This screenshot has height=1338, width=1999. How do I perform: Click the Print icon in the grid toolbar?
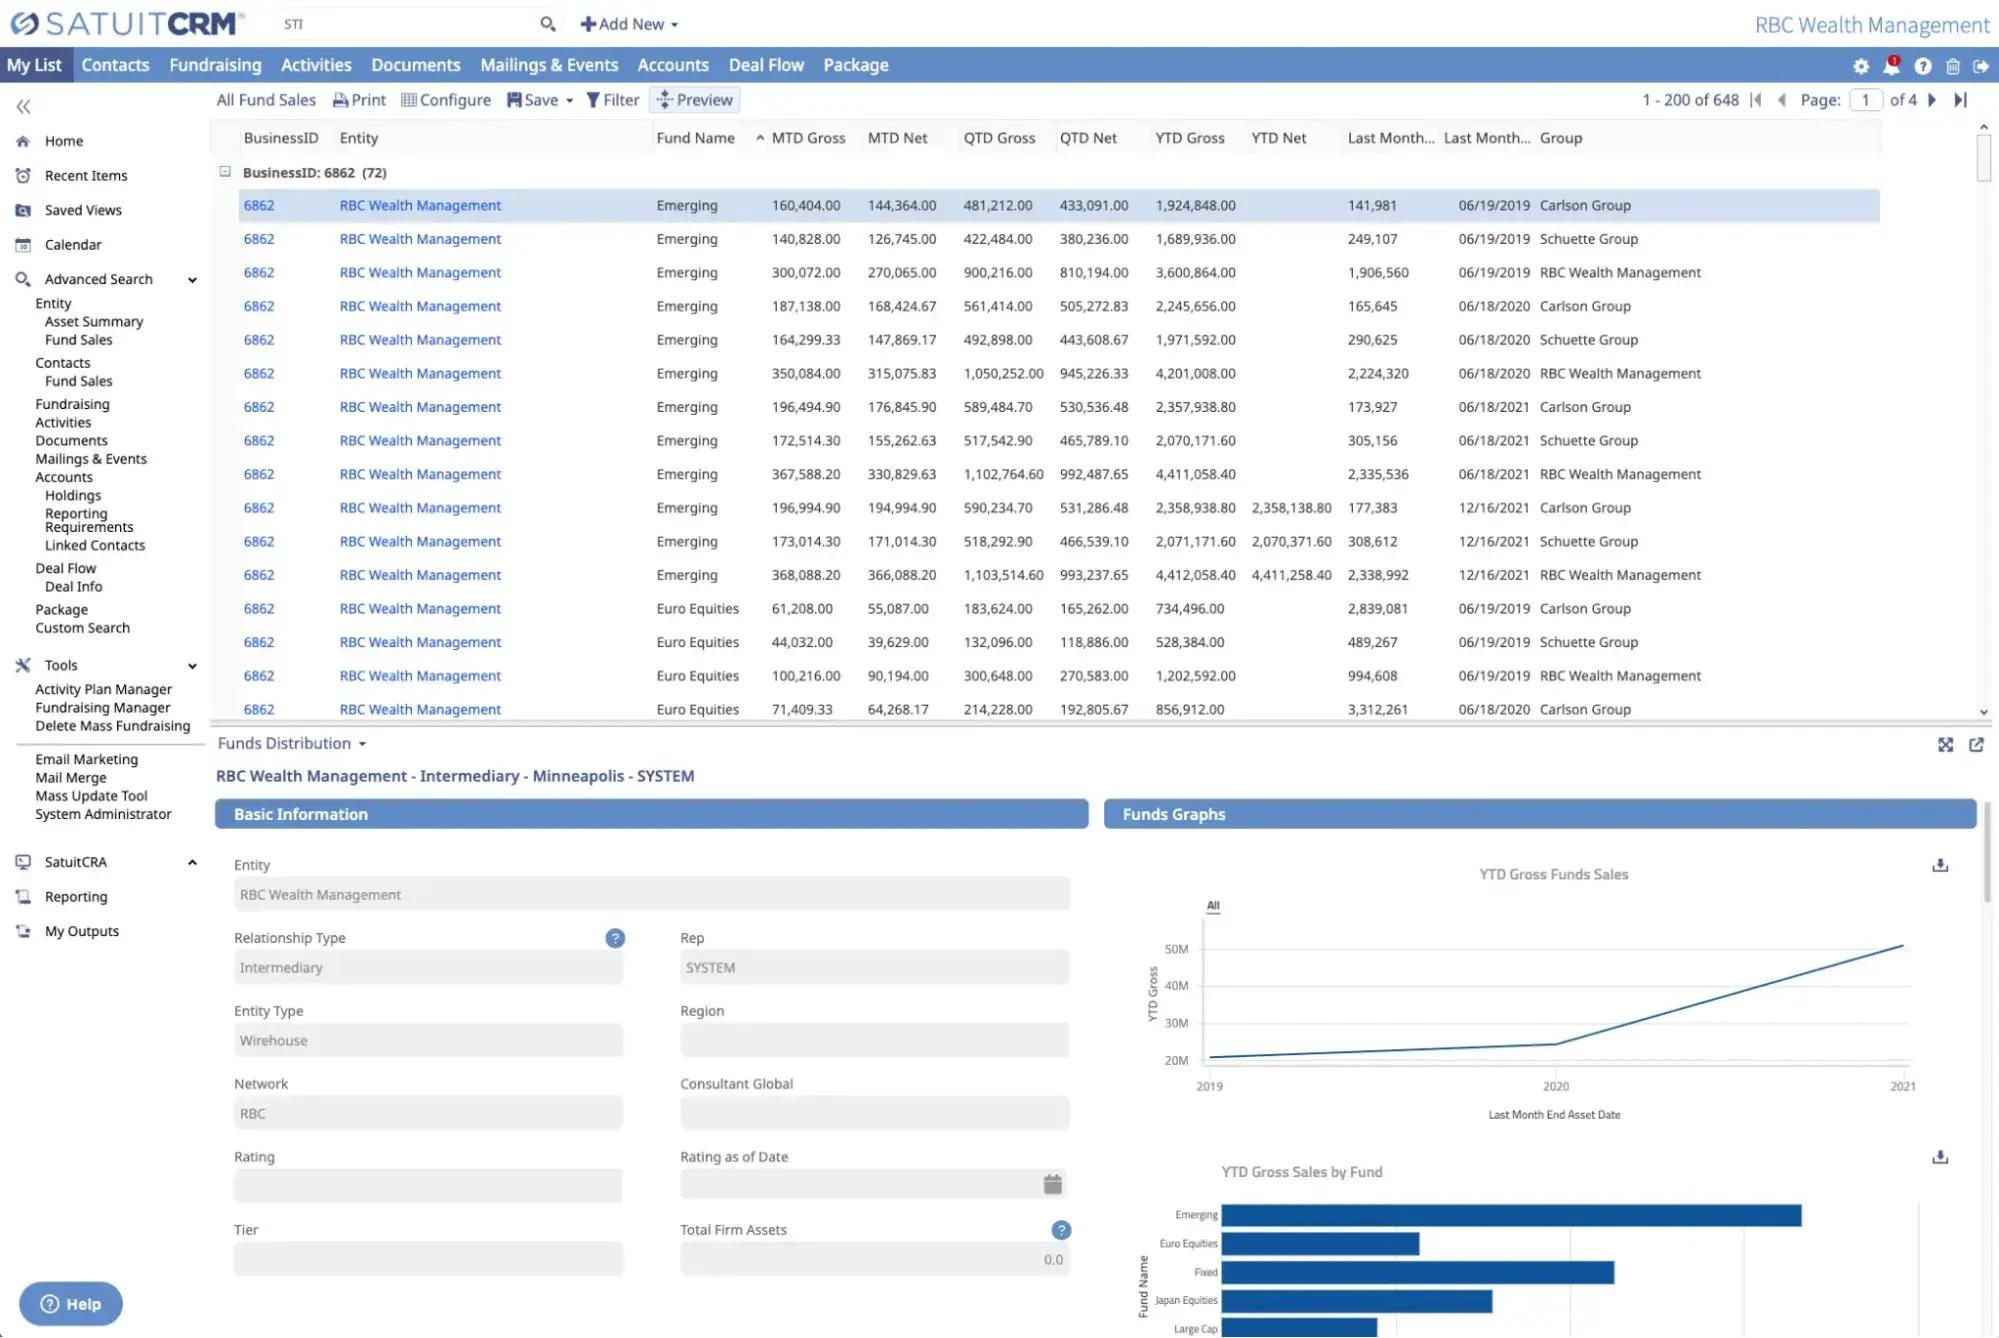pos(340,100)
